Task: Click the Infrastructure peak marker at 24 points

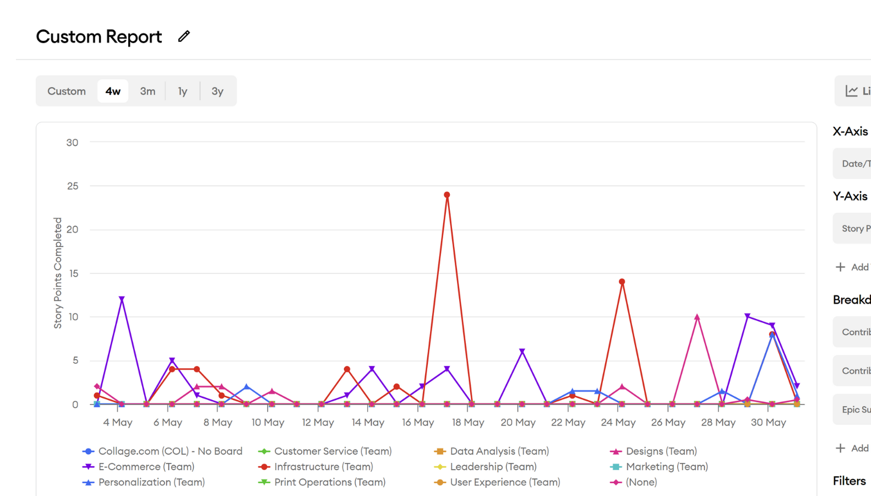Action: (x=447, y=196)
